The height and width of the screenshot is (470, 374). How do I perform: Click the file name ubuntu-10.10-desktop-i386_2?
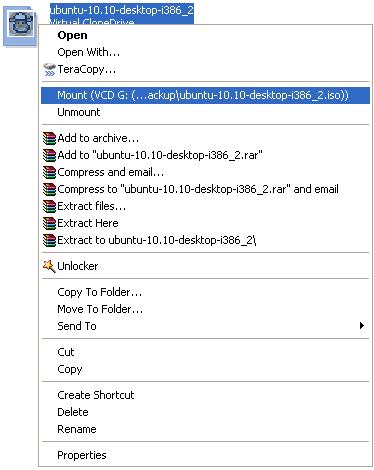pyautogui.click(x=122, y=10)
